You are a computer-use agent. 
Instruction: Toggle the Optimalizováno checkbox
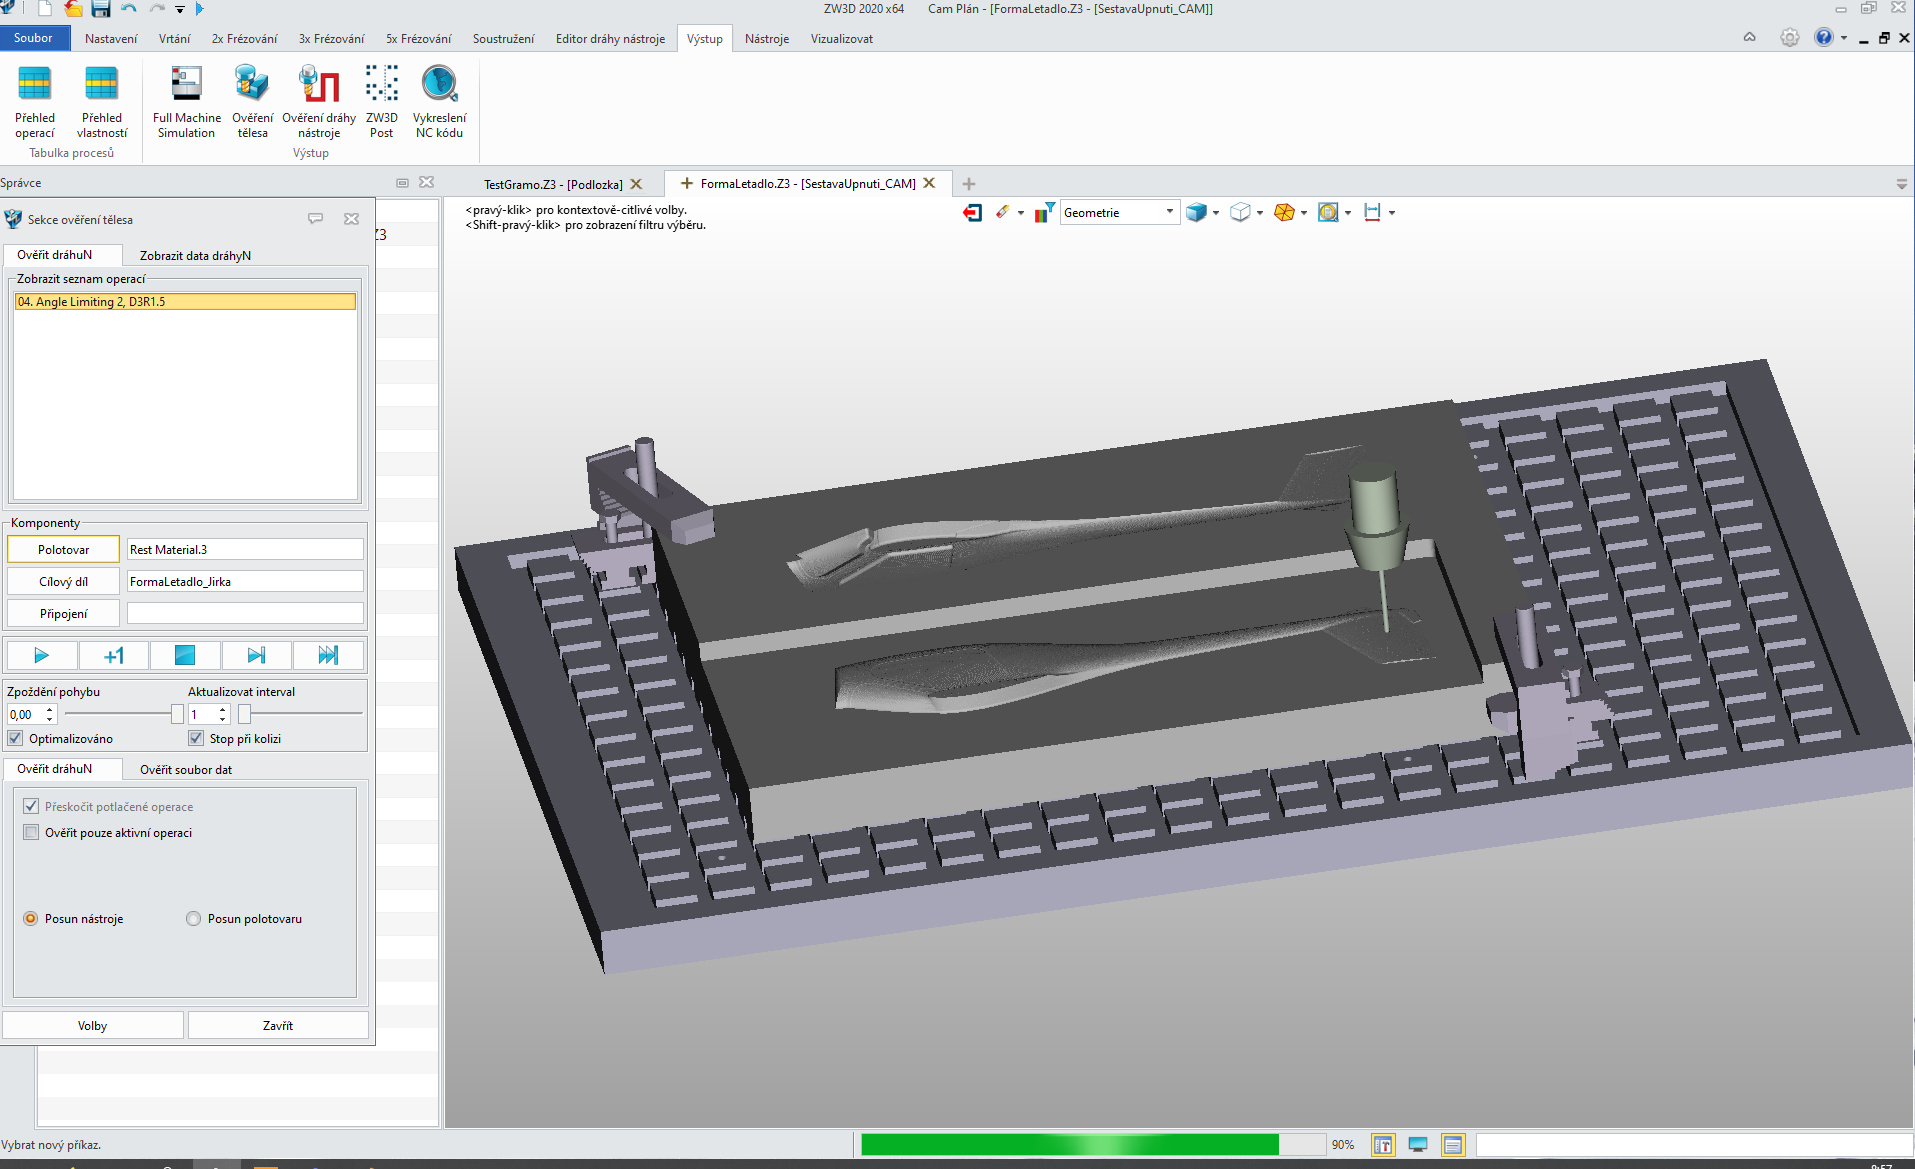pyautogui.click(x=16, y=738)
